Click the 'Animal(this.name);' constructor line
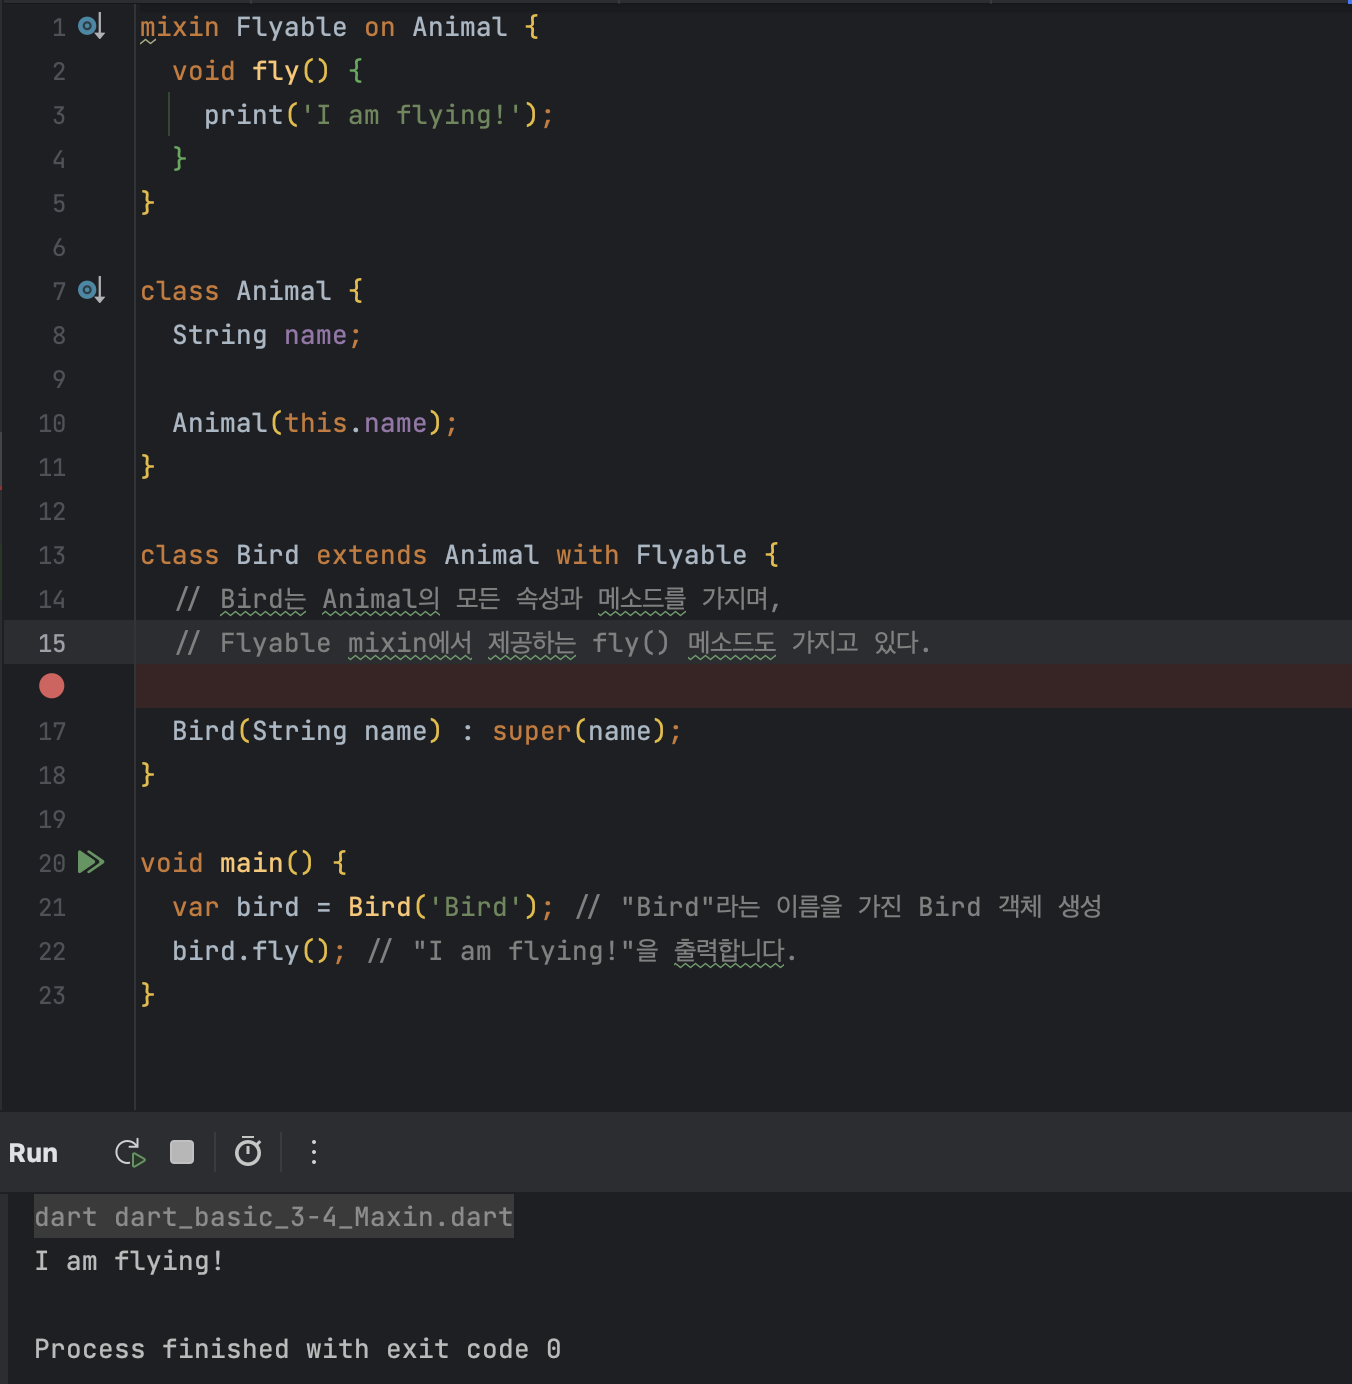 pyautogui.click(x=315, y=423)
